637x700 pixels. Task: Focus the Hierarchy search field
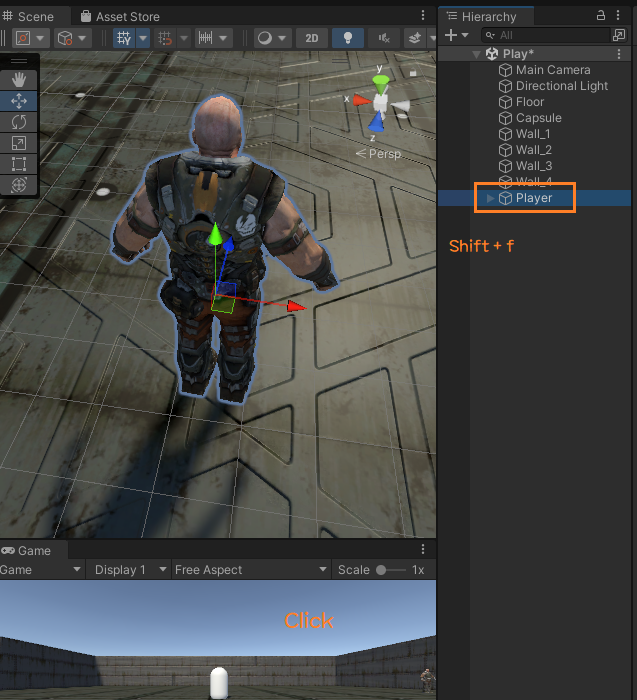[x=545, y=35]
